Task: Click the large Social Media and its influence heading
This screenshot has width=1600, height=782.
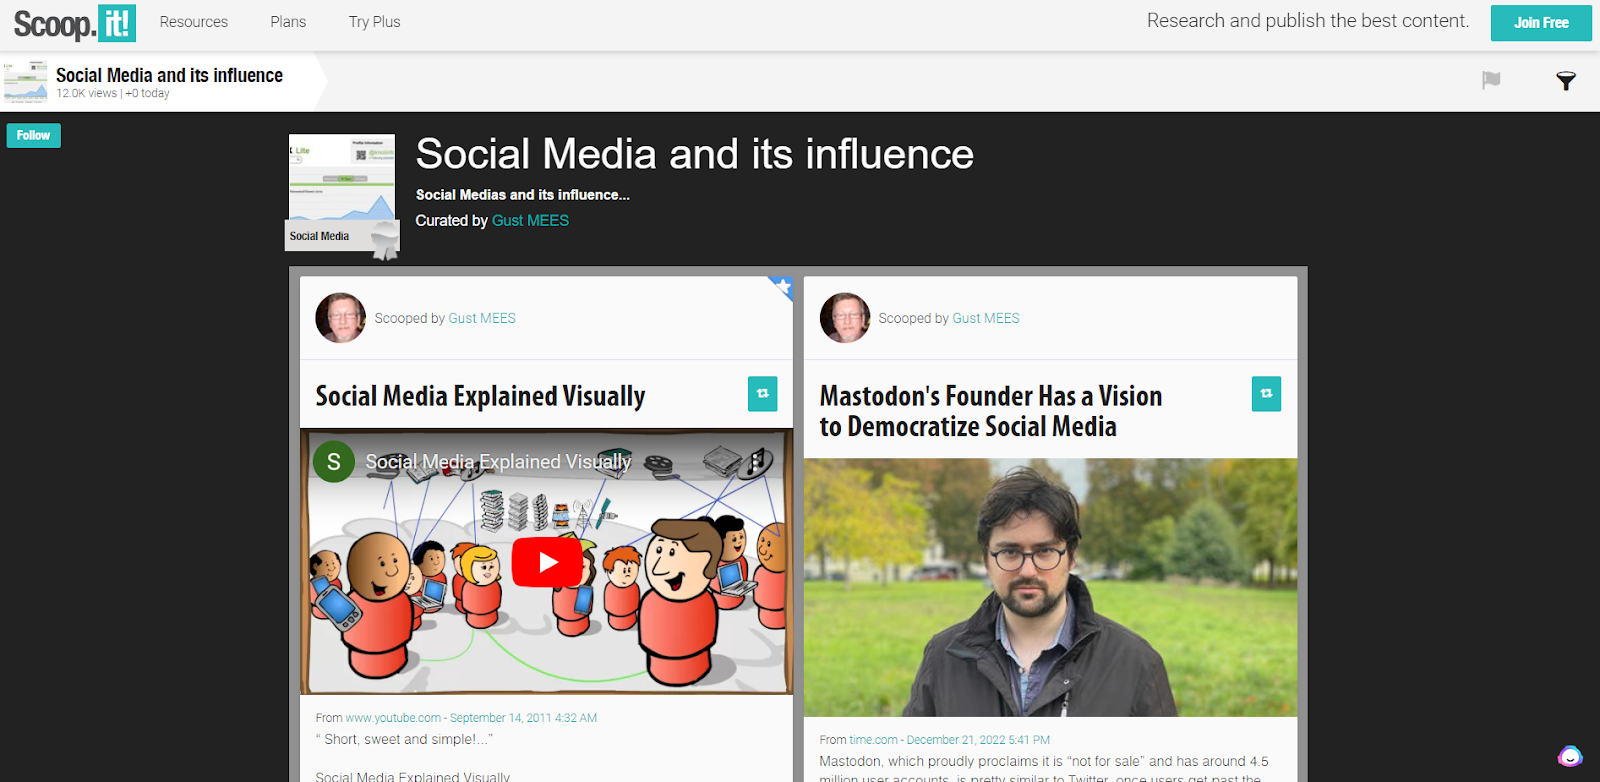Action: (x=694, y=154)
